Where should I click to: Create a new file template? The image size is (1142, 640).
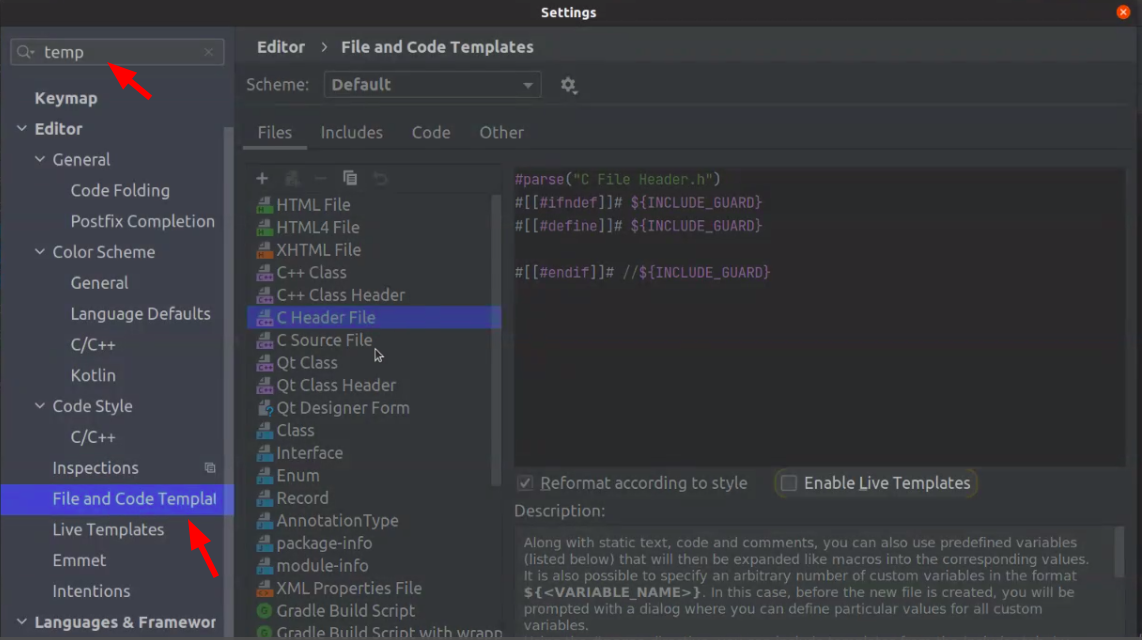tap(262, 178)
